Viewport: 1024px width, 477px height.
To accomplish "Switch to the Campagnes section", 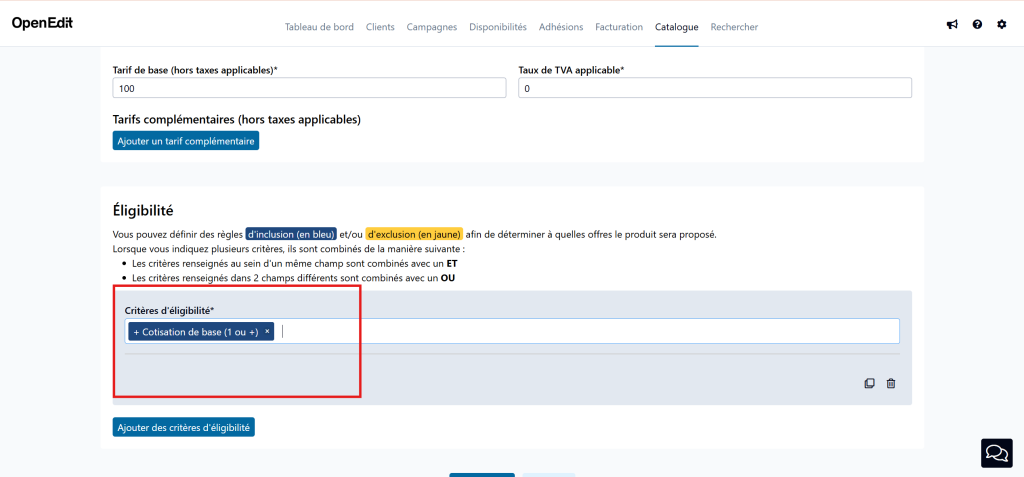I will (431, 27).
